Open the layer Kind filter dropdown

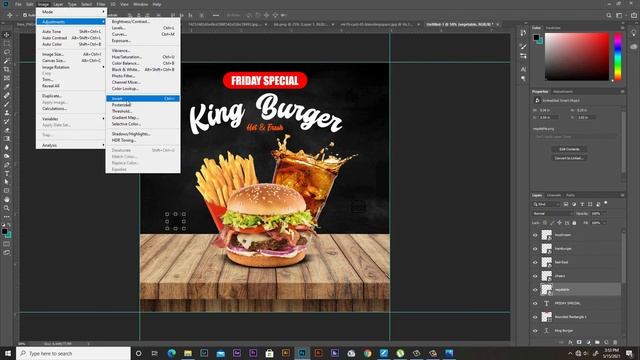(546, 204)
